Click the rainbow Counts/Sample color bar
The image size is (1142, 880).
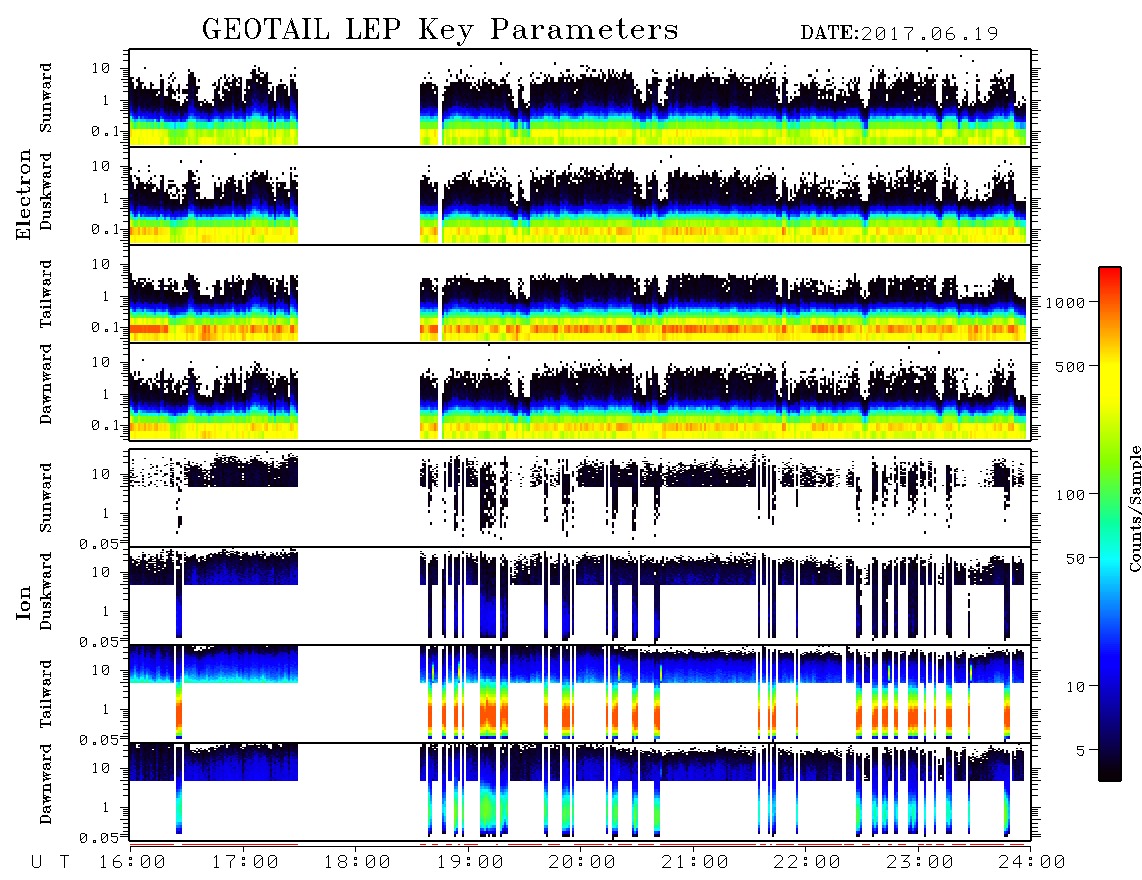pos(1110,525)
